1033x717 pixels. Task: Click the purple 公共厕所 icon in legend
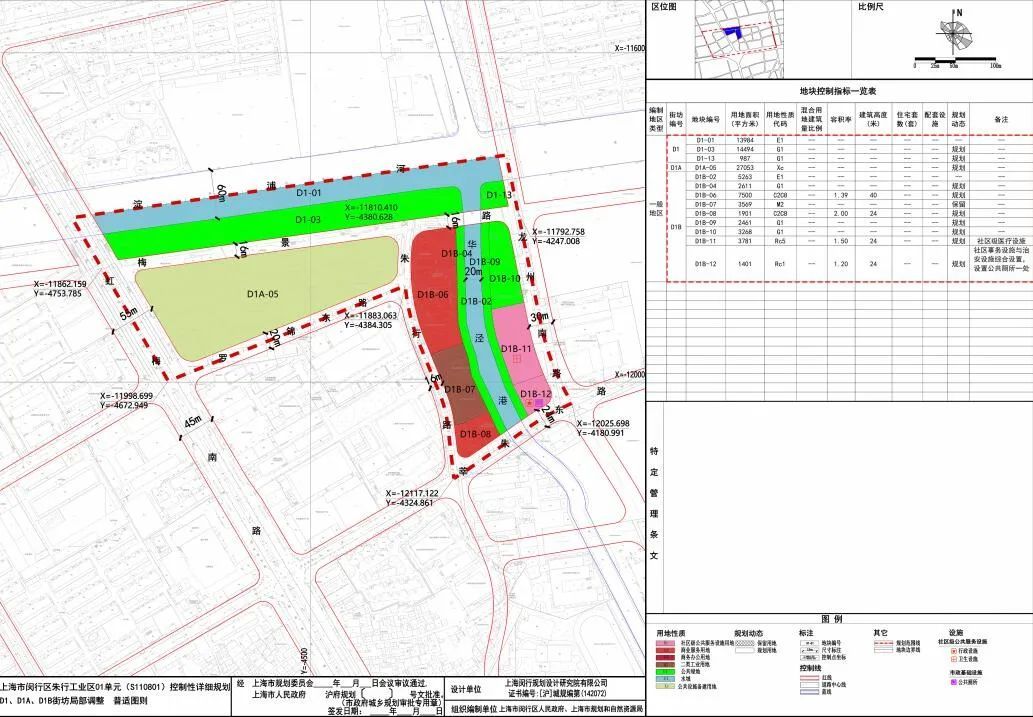954,682
